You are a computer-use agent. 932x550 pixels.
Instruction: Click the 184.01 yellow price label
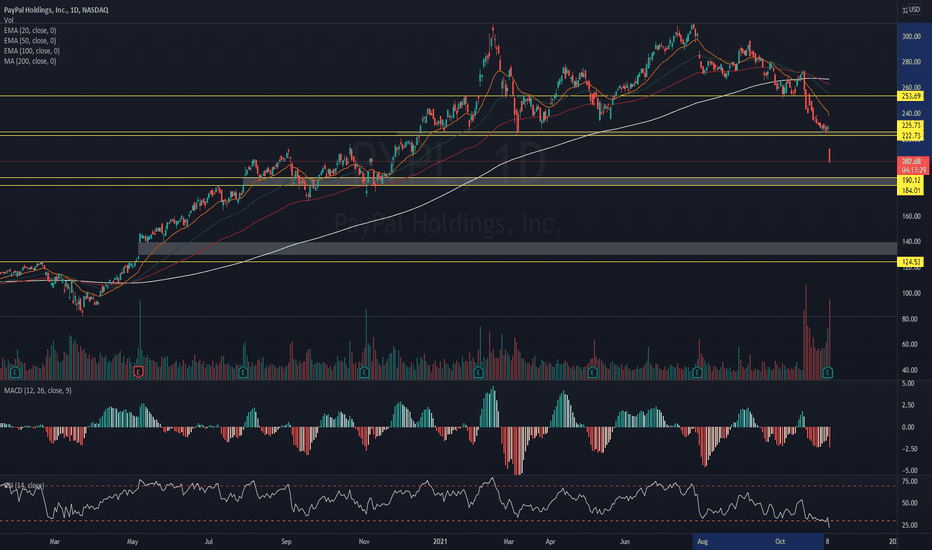click(911, 190)
